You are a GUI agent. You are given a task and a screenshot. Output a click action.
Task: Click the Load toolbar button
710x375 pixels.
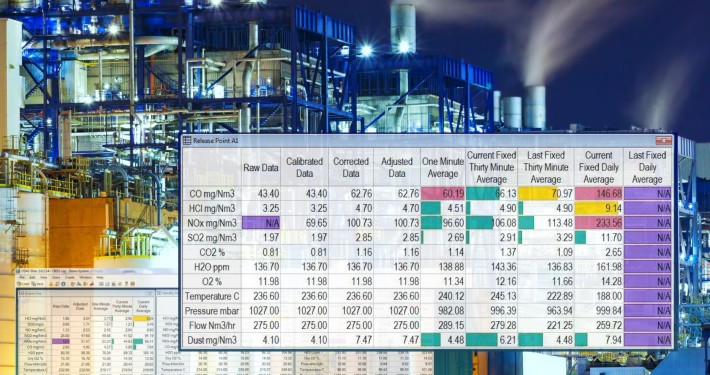point(23,284)
